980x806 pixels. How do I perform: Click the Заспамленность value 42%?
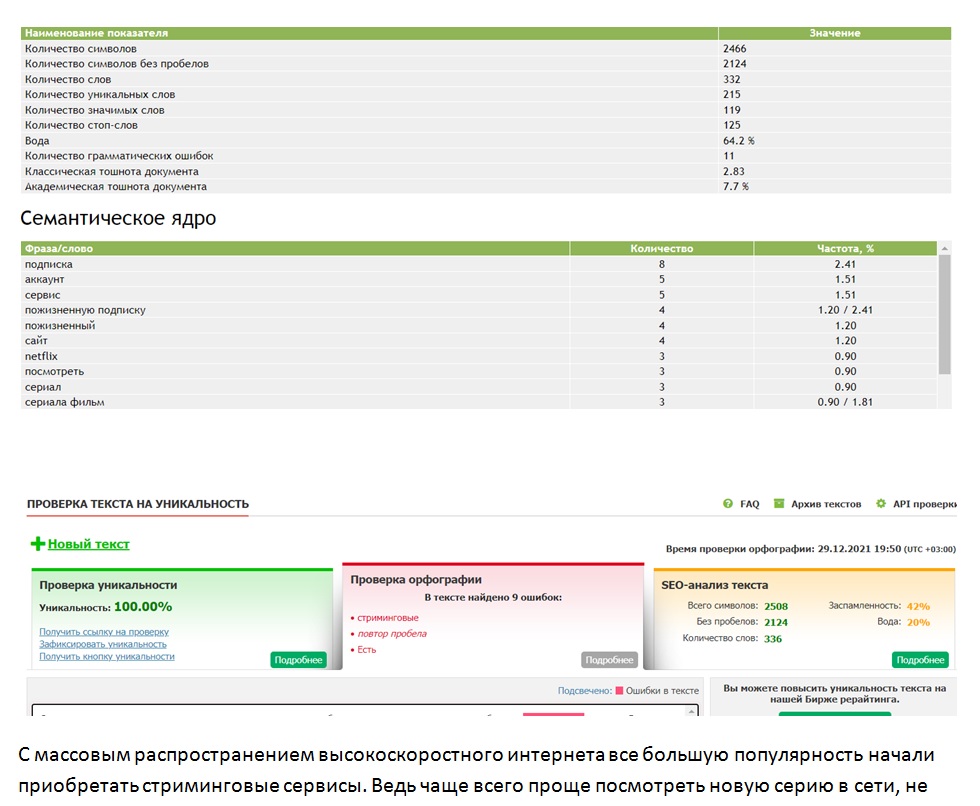[918, 606]
